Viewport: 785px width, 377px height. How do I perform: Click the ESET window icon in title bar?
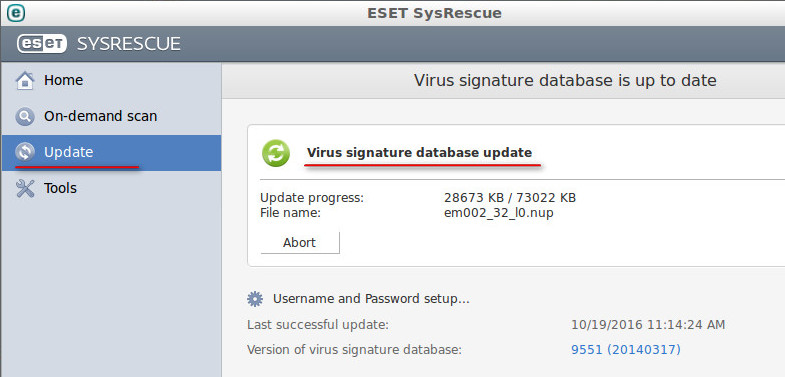pyautogui.click(x=16, y=13)
